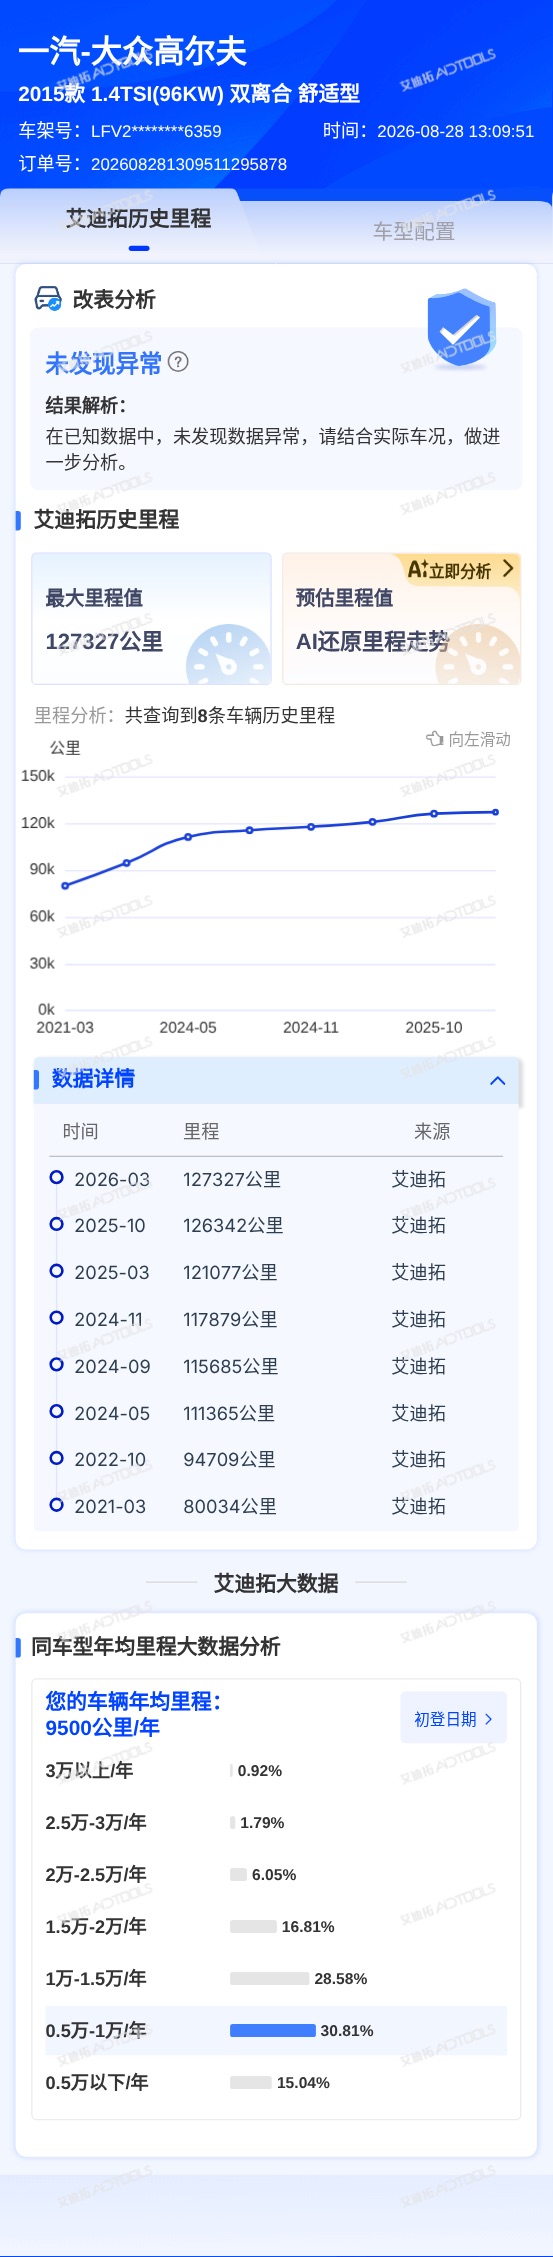Click the 28.58% gray bar
The width and height of the screenshot is (553, 2257).
[269, 1978]
